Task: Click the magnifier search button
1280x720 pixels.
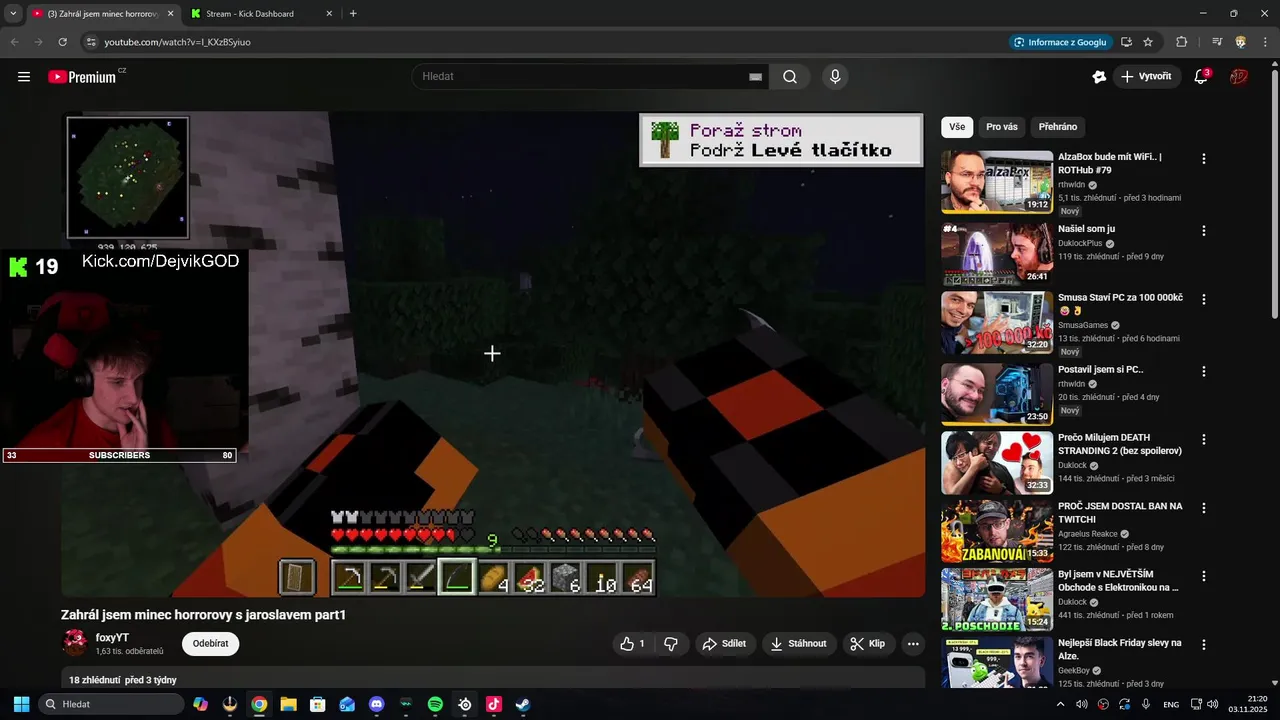Action: [790, 77]
